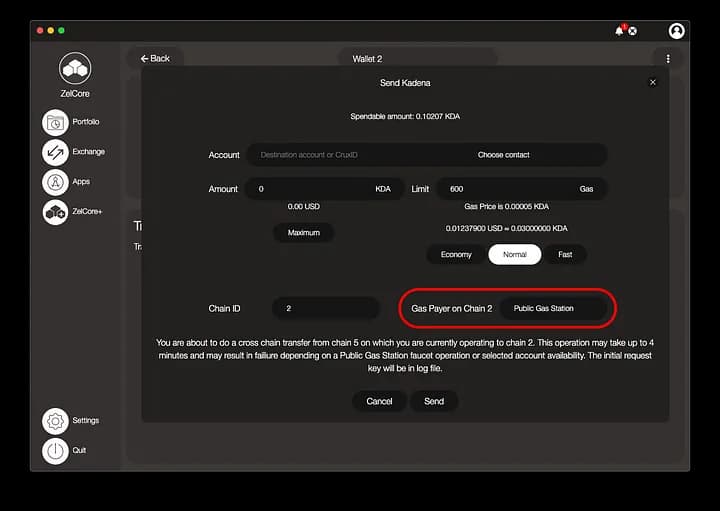
Task: Open the Portfolio section icon
Action: click(55, 122)
